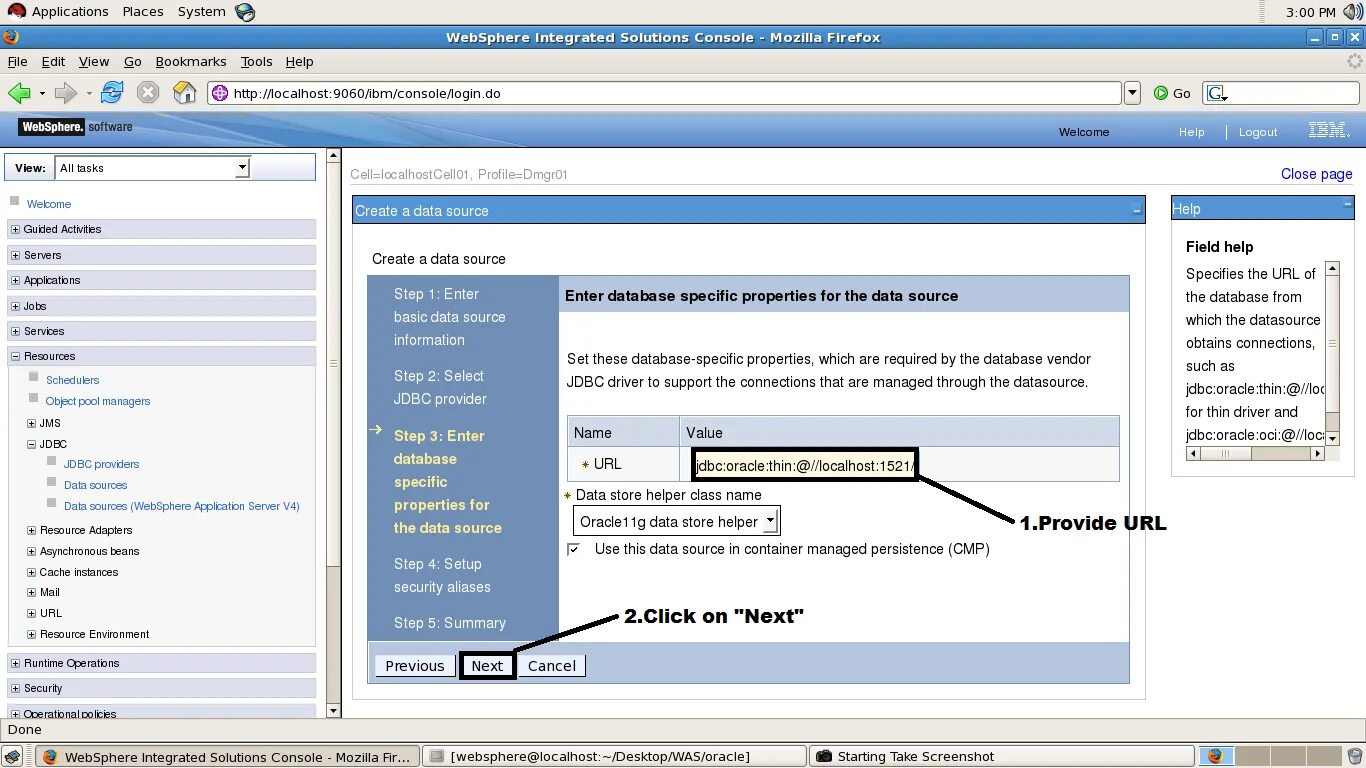Expand the Applications section in navigation
The image size is (1366, 768).
click(x=15, y=280)
